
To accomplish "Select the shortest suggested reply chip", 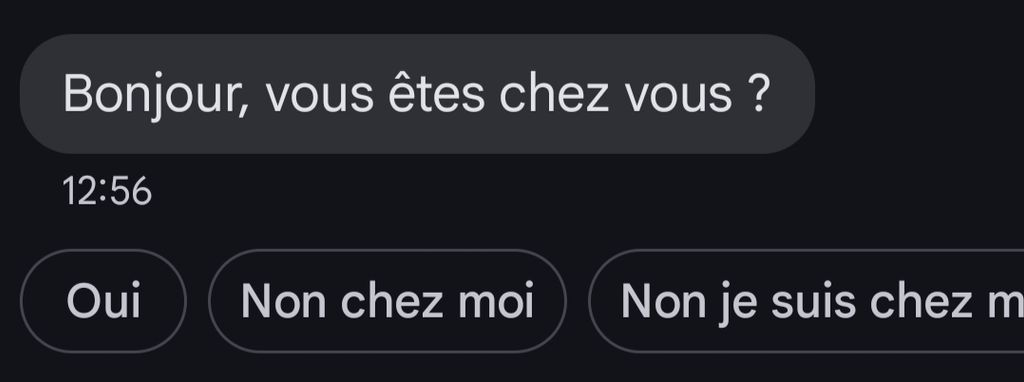I will [103, 301].
